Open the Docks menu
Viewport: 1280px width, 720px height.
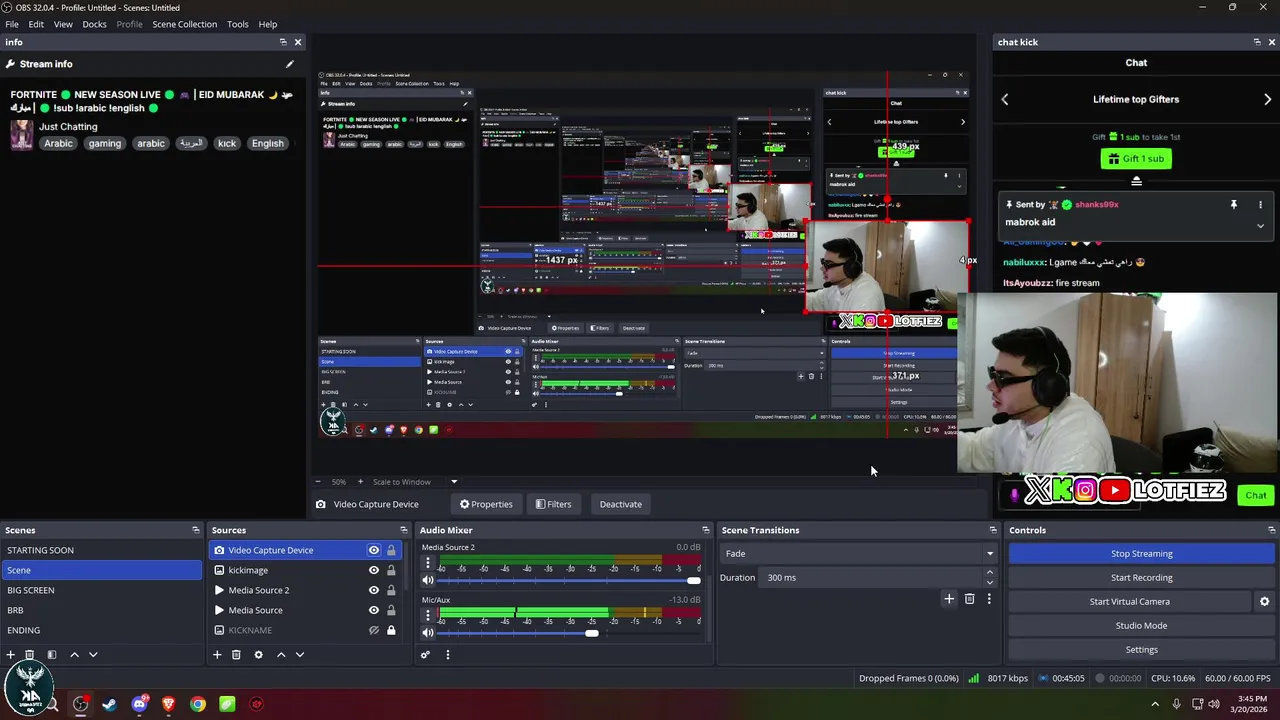click(94, 24)
